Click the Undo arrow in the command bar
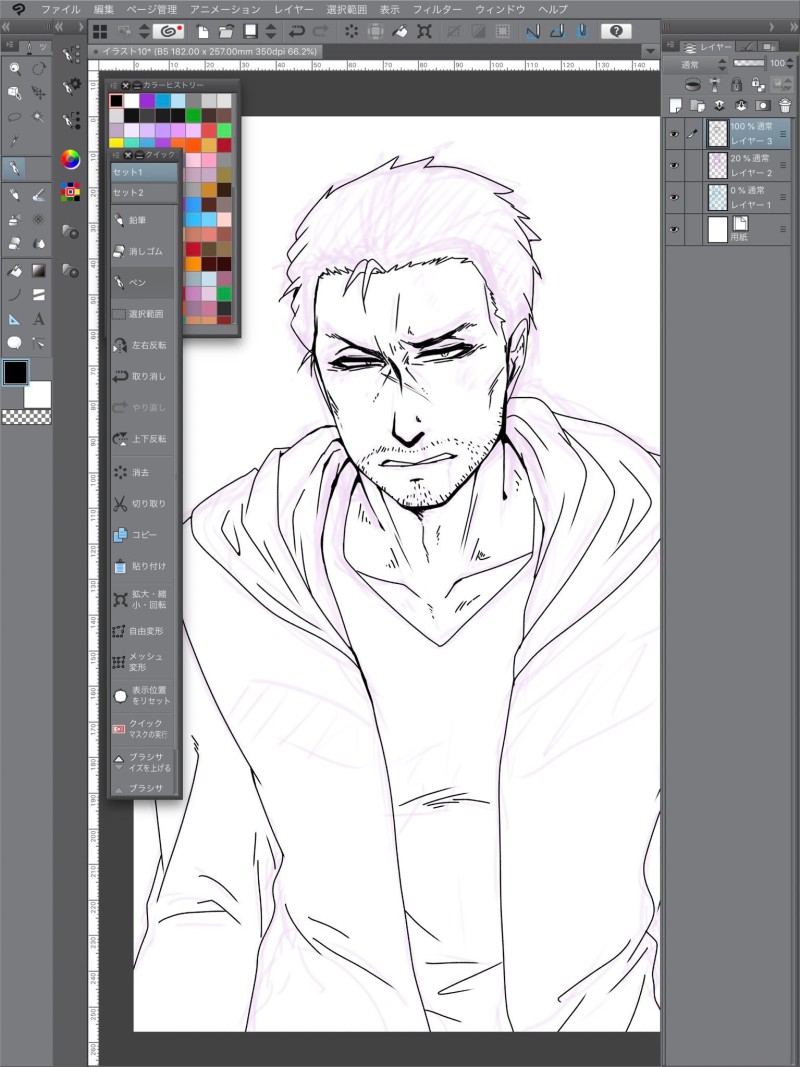The height and width of the screenshot is (1067, 800). (x=297, y=31)
